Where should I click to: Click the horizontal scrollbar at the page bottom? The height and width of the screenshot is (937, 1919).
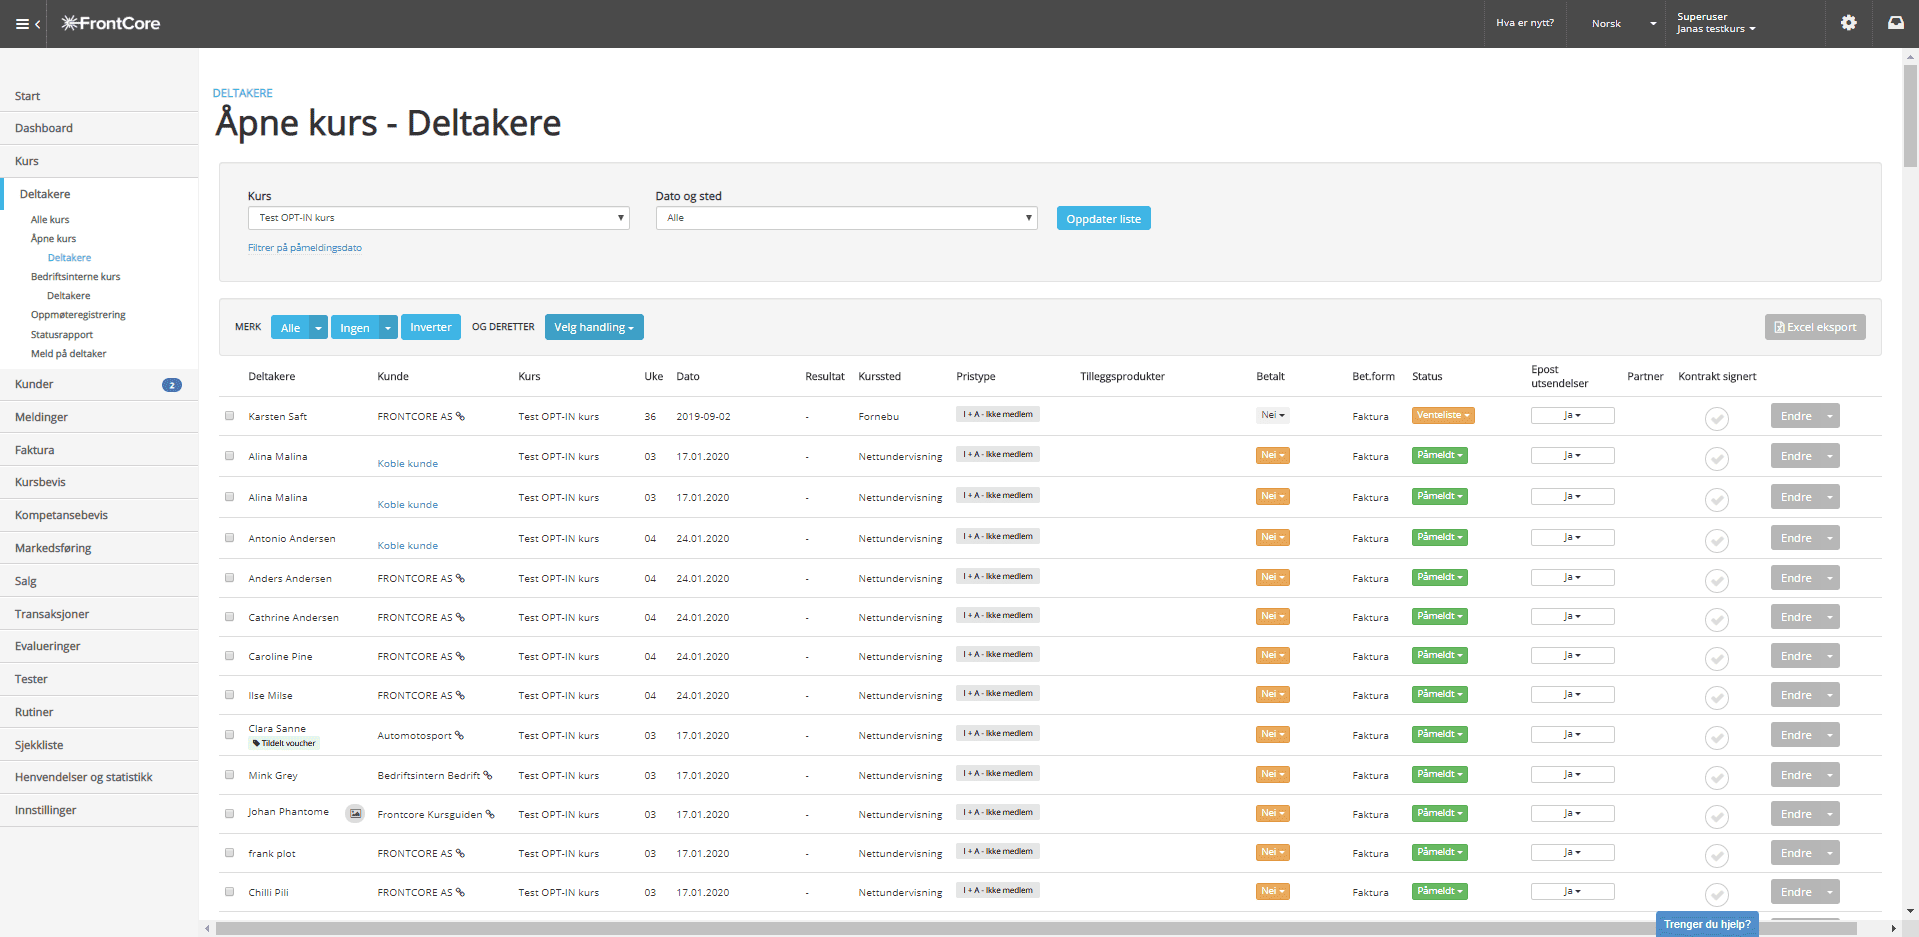[1035, 929]
